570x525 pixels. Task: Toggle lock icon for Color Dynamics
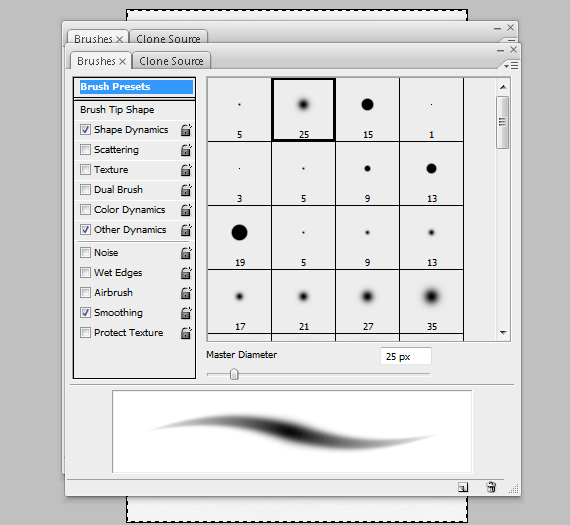tap(186, 210)
